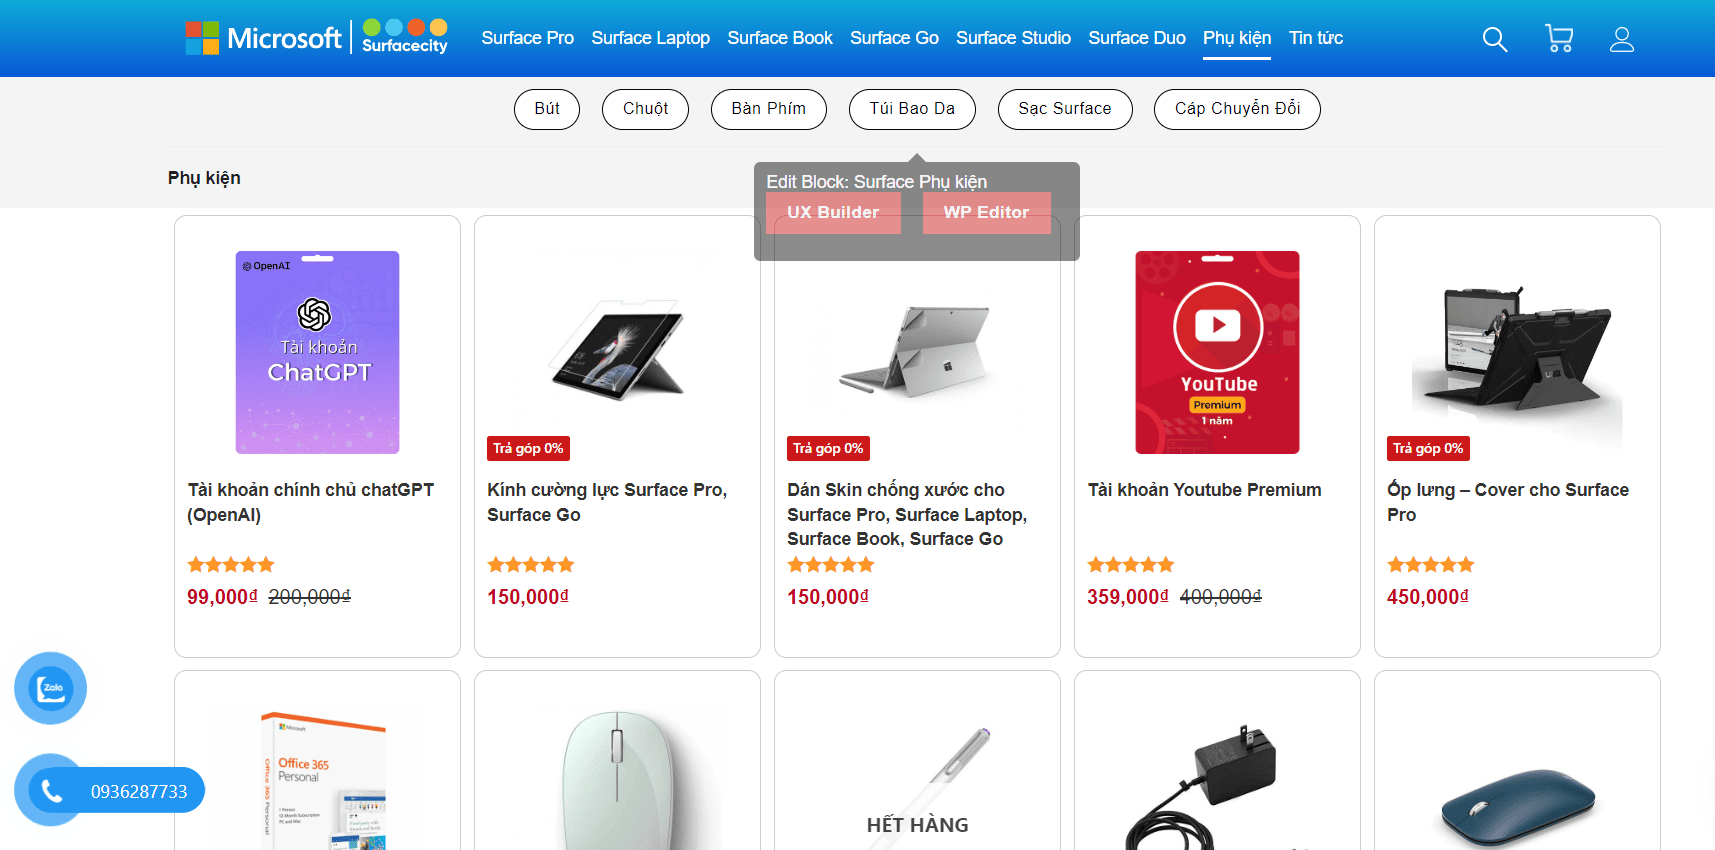Click the user account icon
This screenshot has height=850, width=1715.
(x=1621, y=39)
